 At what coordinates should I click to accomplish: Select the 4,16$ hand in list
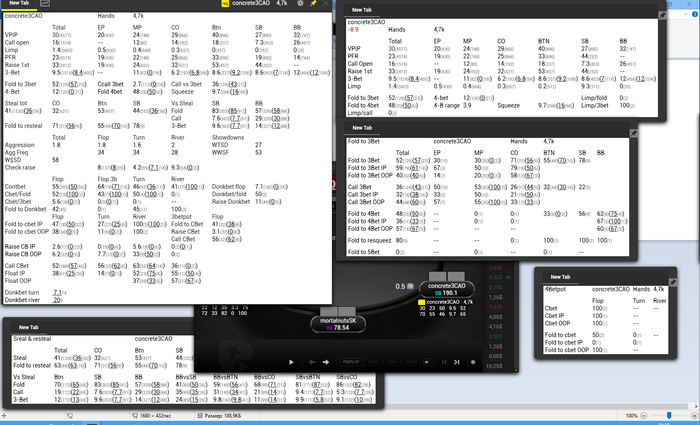tap(496, 327)
